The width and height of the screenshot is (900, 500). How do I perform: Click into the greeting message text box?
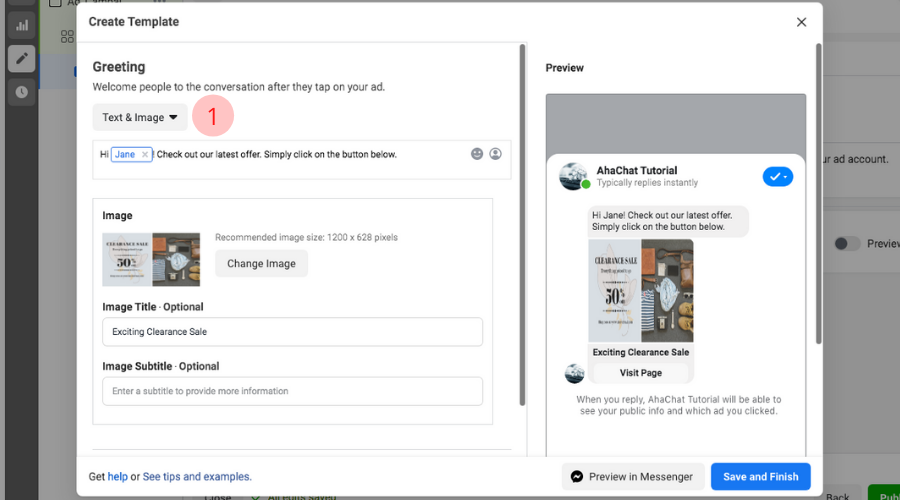[302, 160]
